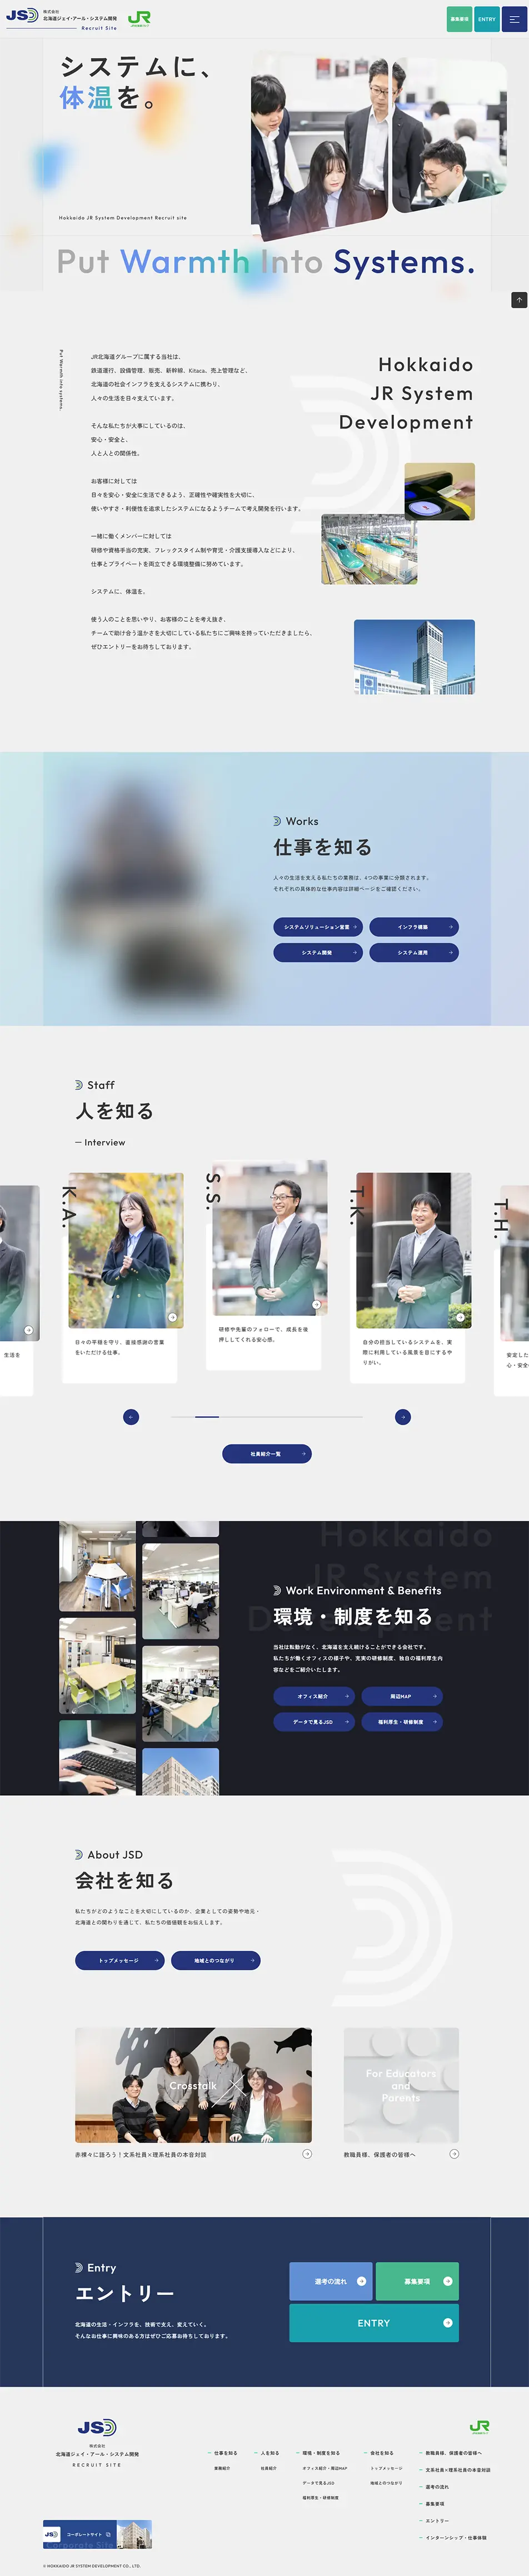Open the システムソリューション営業 works button

coord(317,927)
